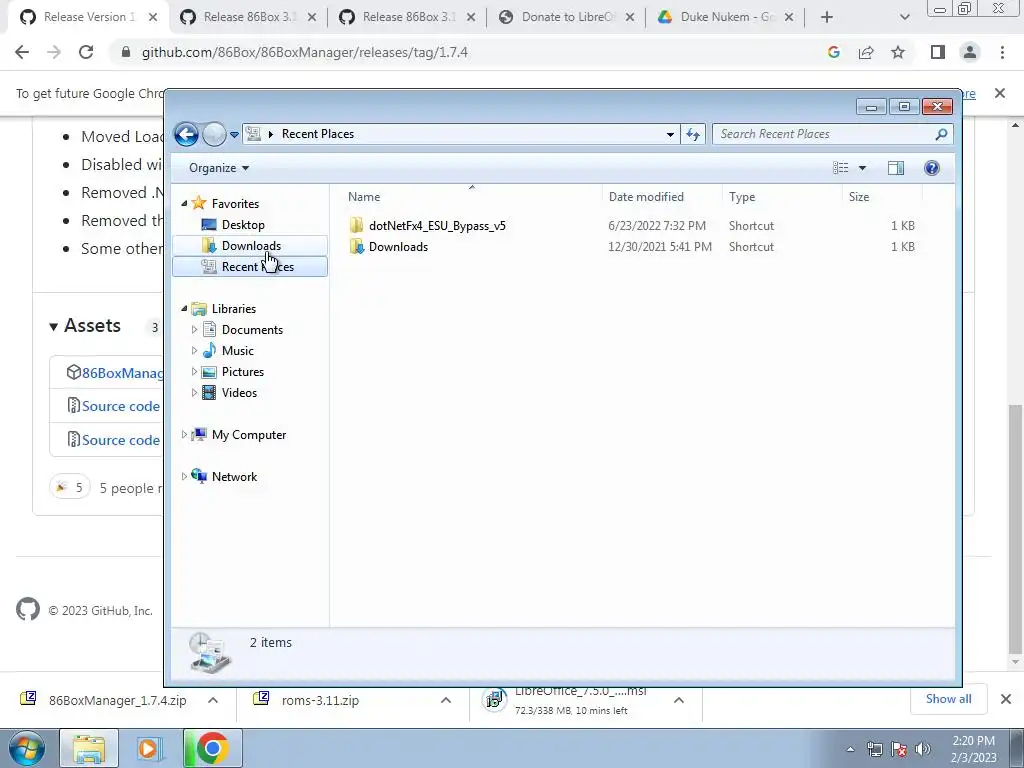Screen dimensions: 1024x768
Task: Click the Google icon in address bar
Action: tap(833, 52)
